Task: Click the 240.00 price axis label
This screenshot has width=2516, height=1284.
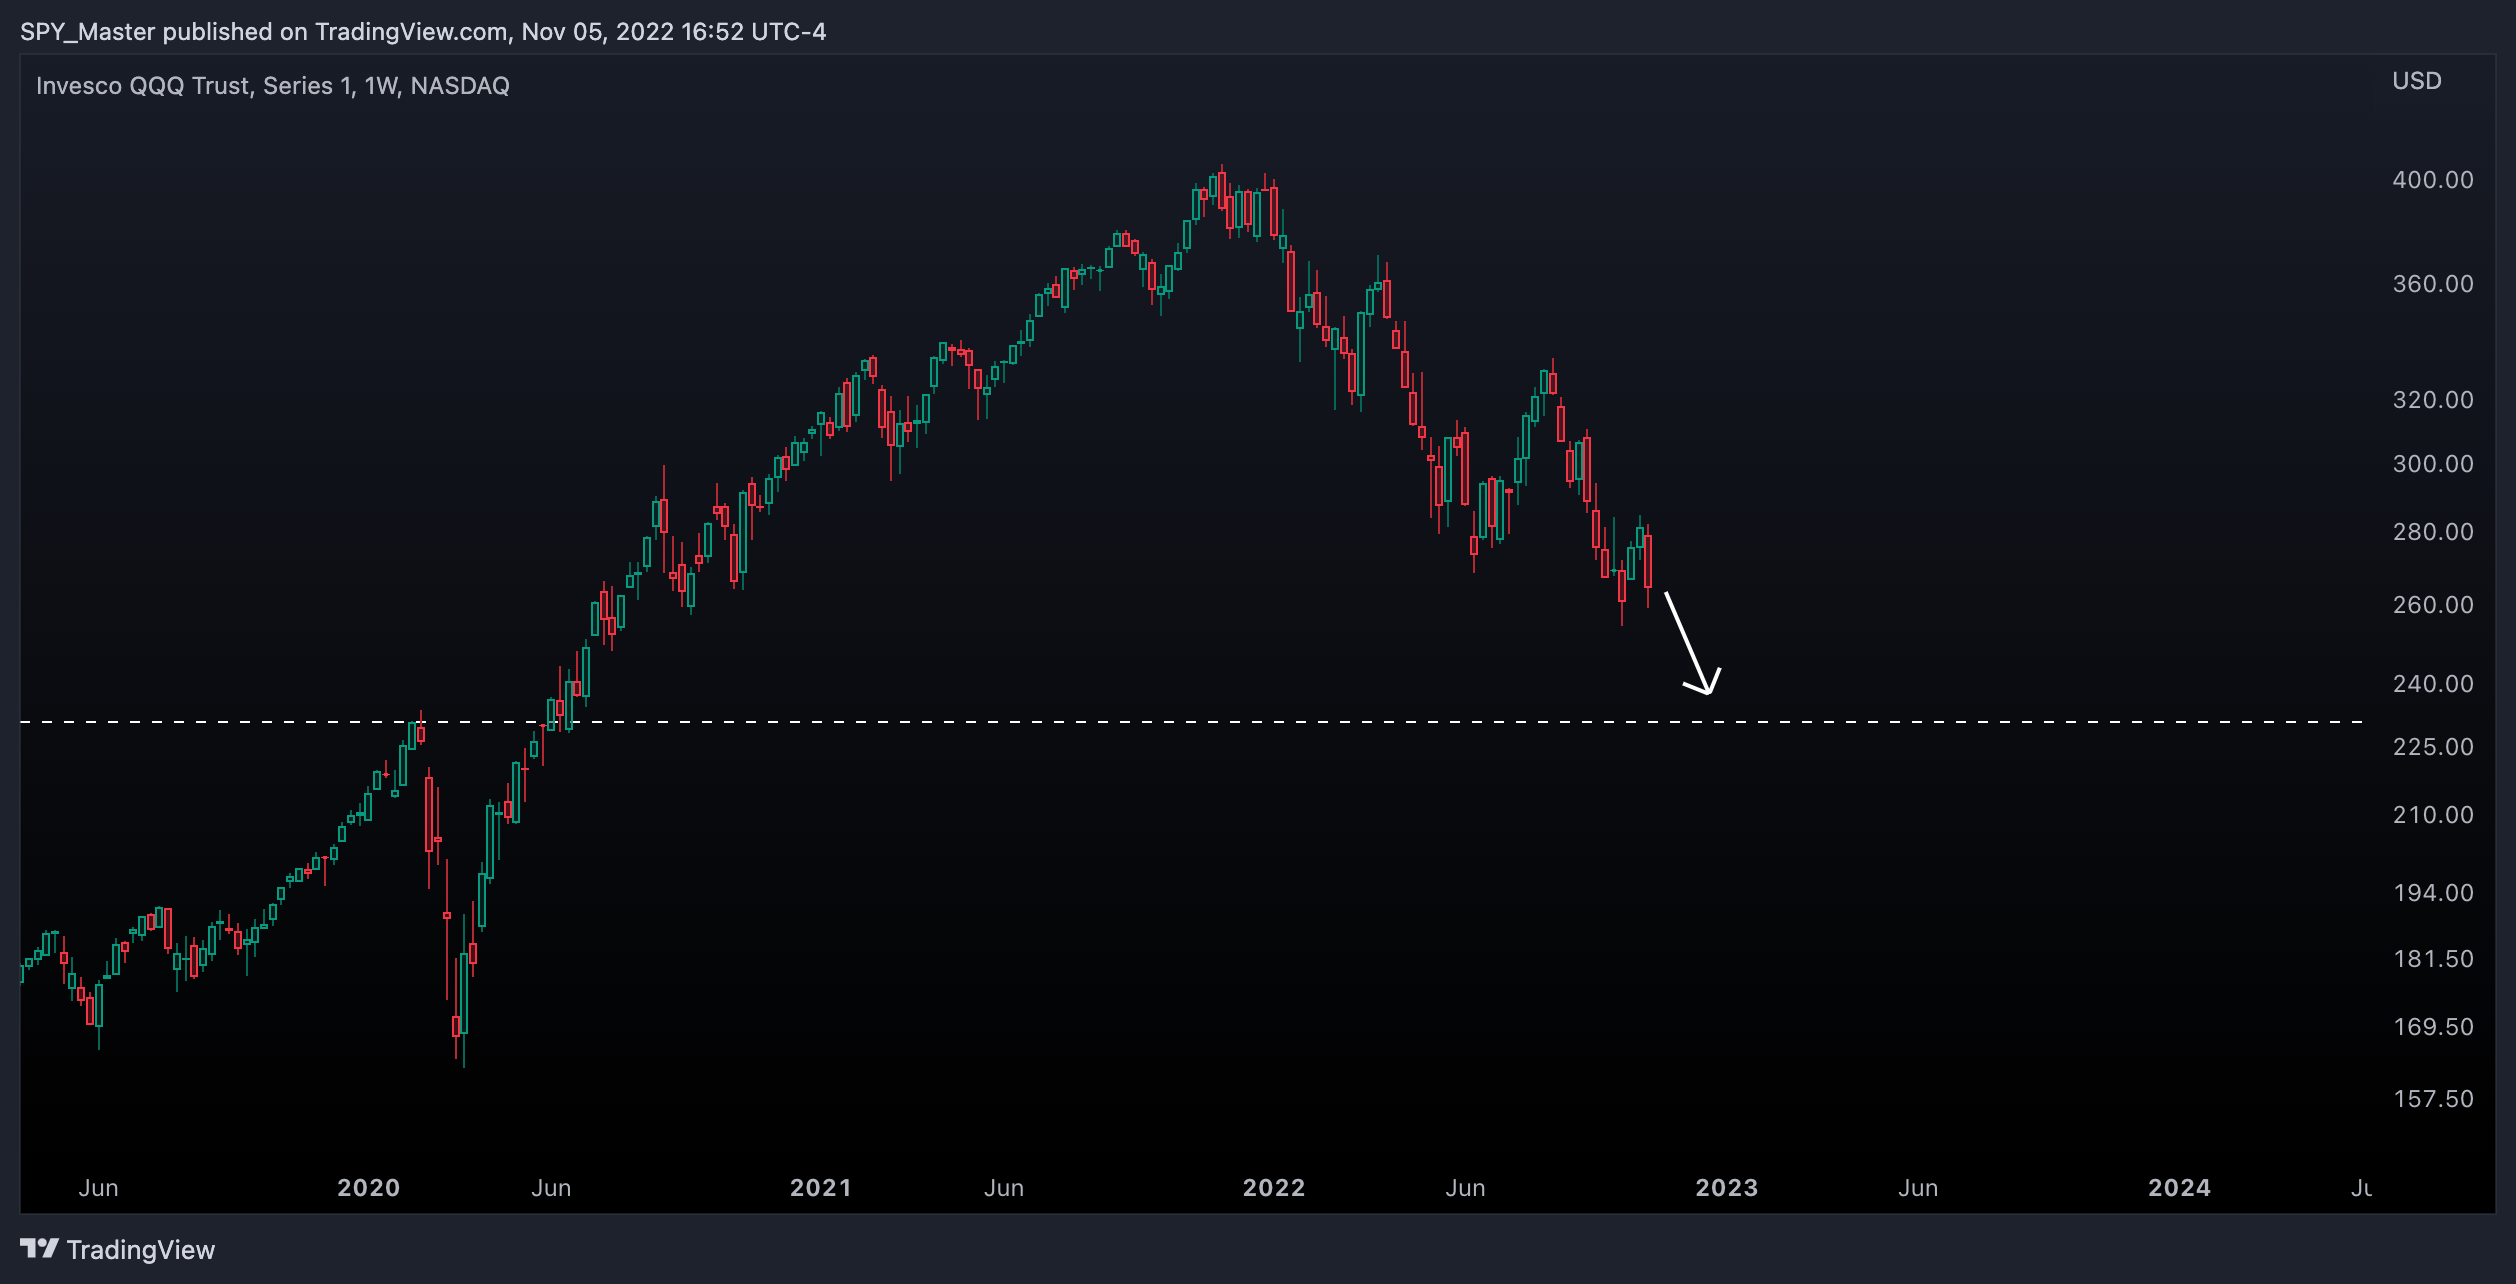Action: pos(2433,684)
